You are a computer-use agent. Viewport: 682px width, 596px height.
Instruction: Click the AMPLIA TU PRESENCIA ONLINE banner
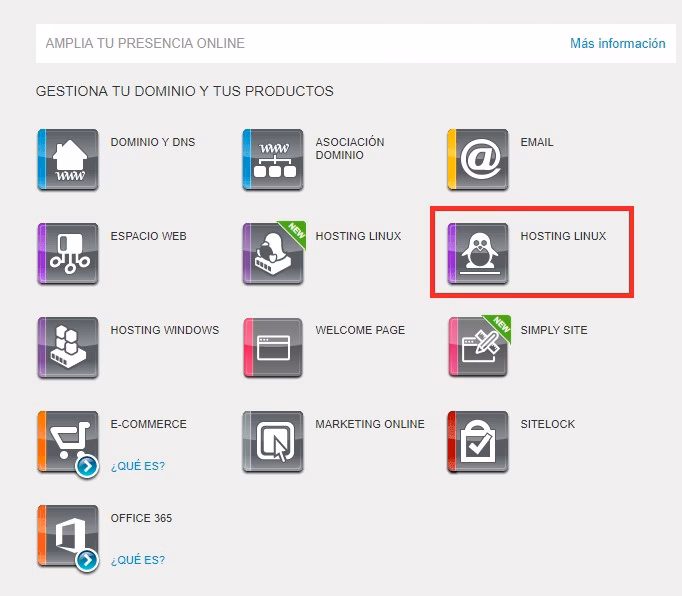point(355,44)
